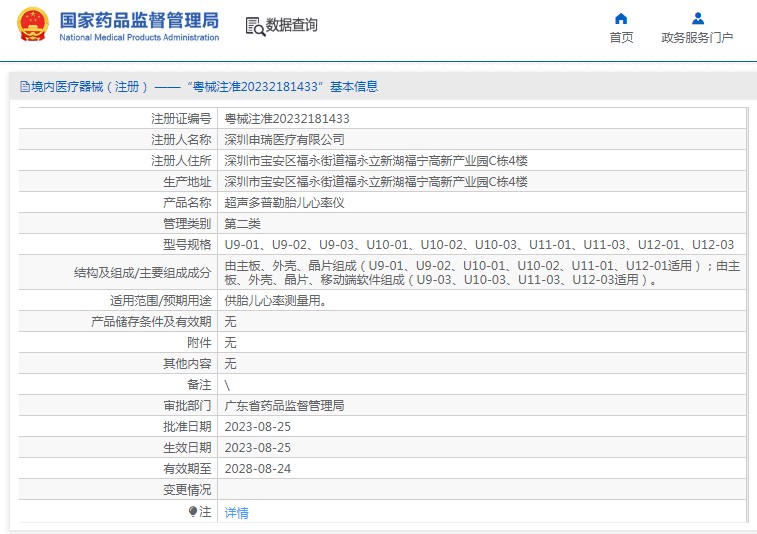
Task: Click the 国家药品监督管理局 title
Action: pyautogui.click(x=139, y=20)
